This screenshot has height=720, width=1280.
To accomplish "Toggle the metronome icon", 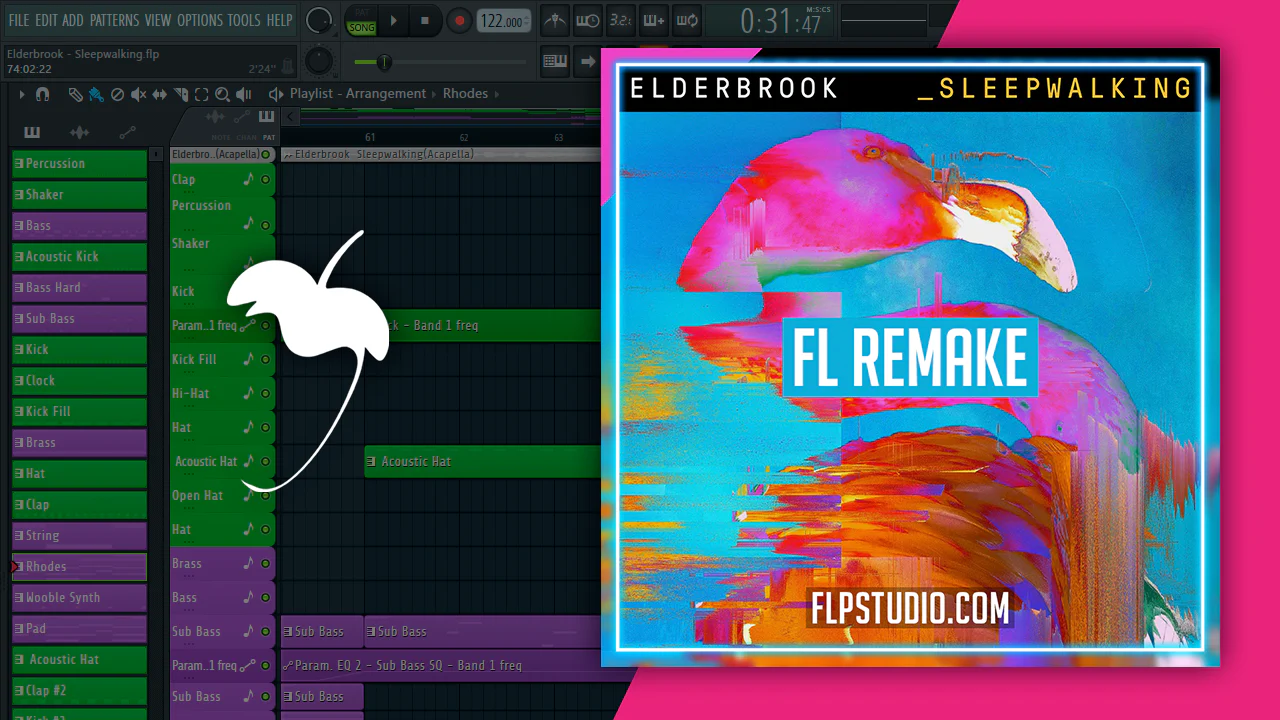I will [x=555, y=20].
